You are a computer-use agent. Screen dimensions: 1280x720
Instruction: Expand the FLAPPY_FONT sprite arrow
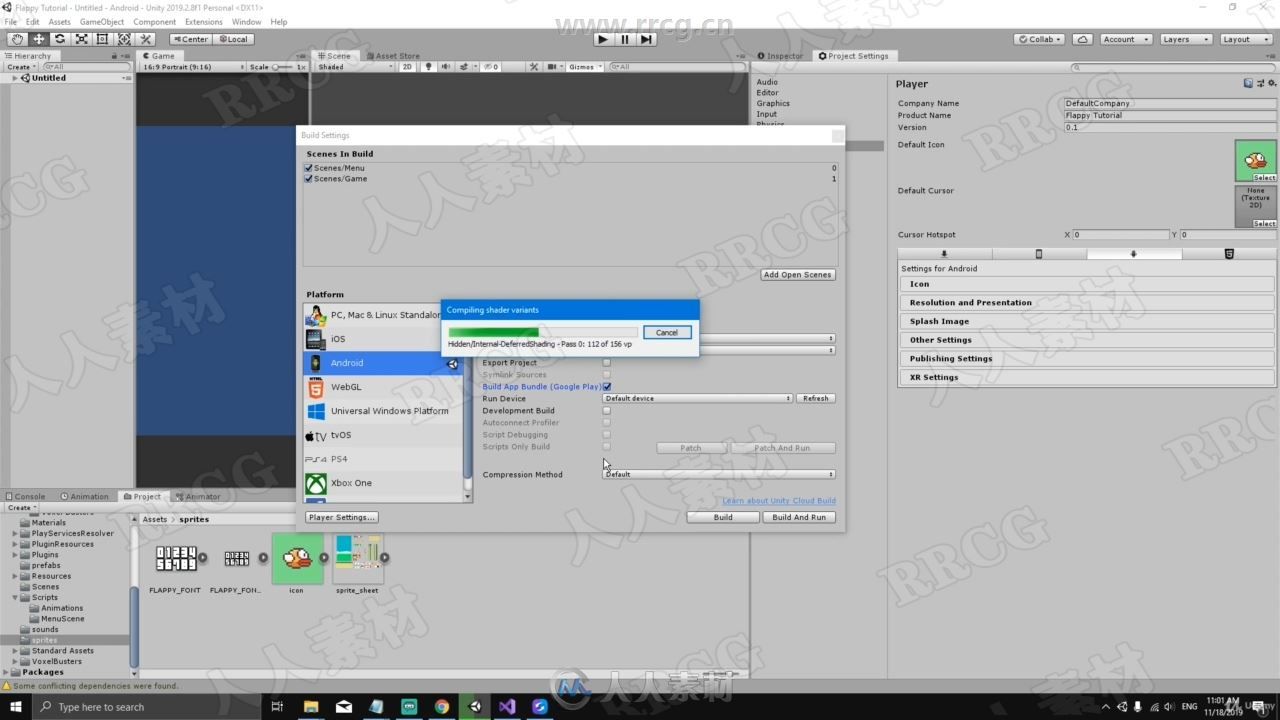(x=202, y=558)
